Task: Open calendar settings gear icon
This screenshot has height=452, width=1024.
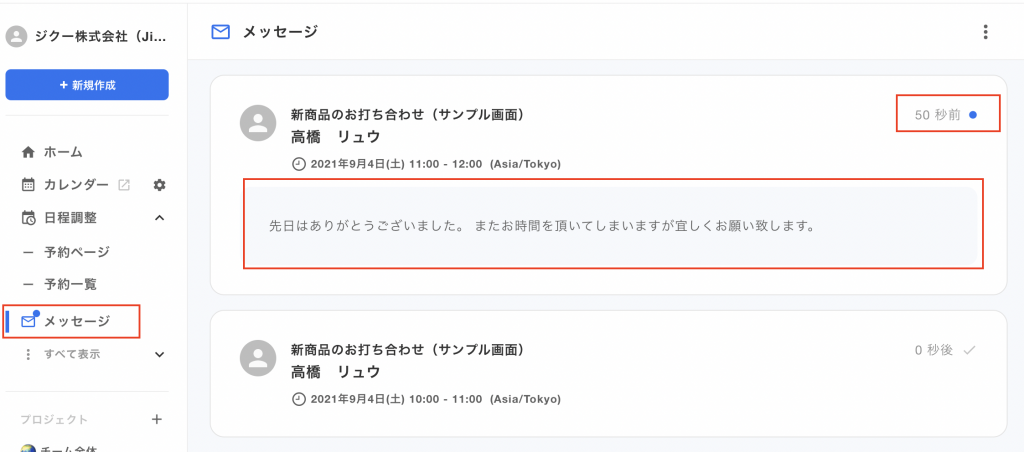Action: (x=159, y=185)
